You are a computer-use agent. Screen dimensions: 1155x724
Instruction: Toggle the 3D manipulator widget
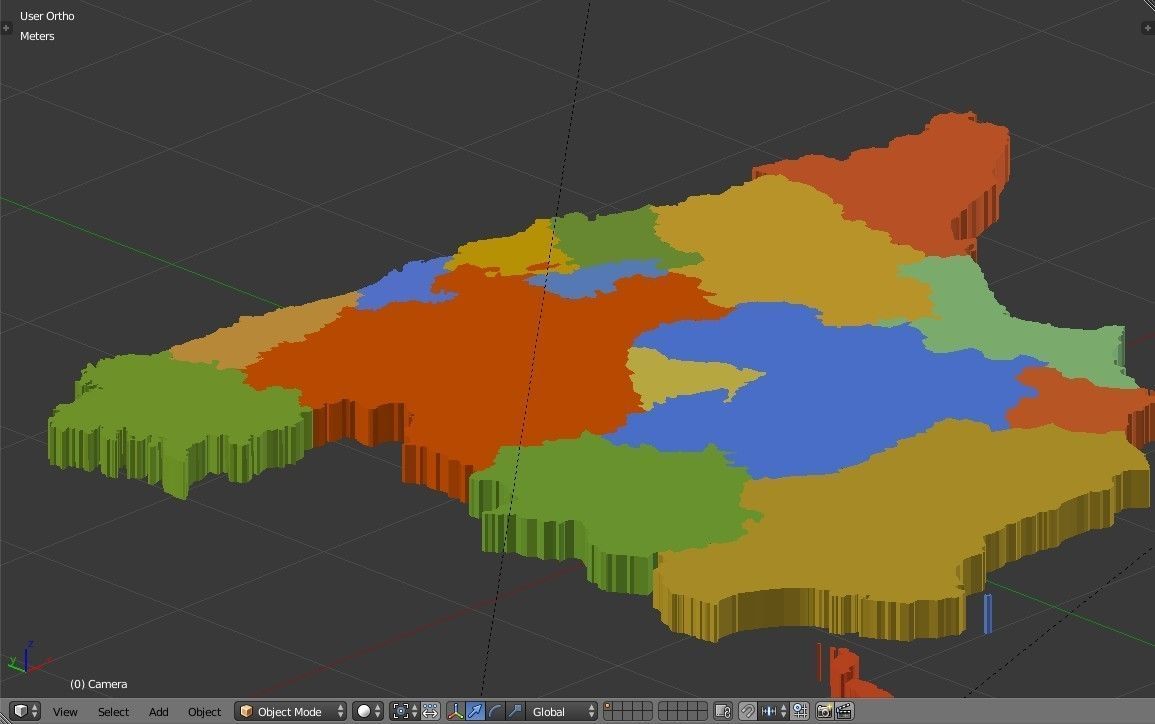click(455, 711)
